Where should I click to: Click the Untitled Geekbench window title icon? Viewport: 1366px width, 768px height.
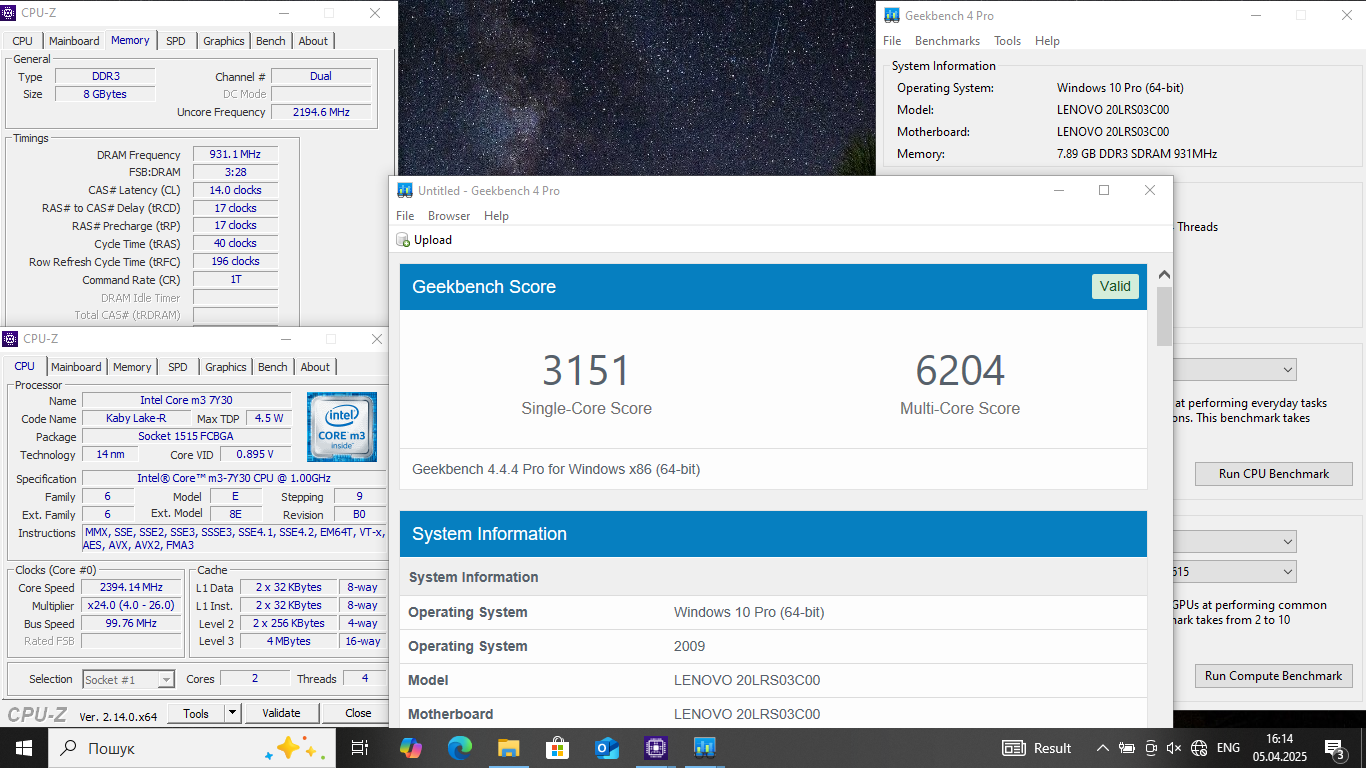tap(405, 190)
